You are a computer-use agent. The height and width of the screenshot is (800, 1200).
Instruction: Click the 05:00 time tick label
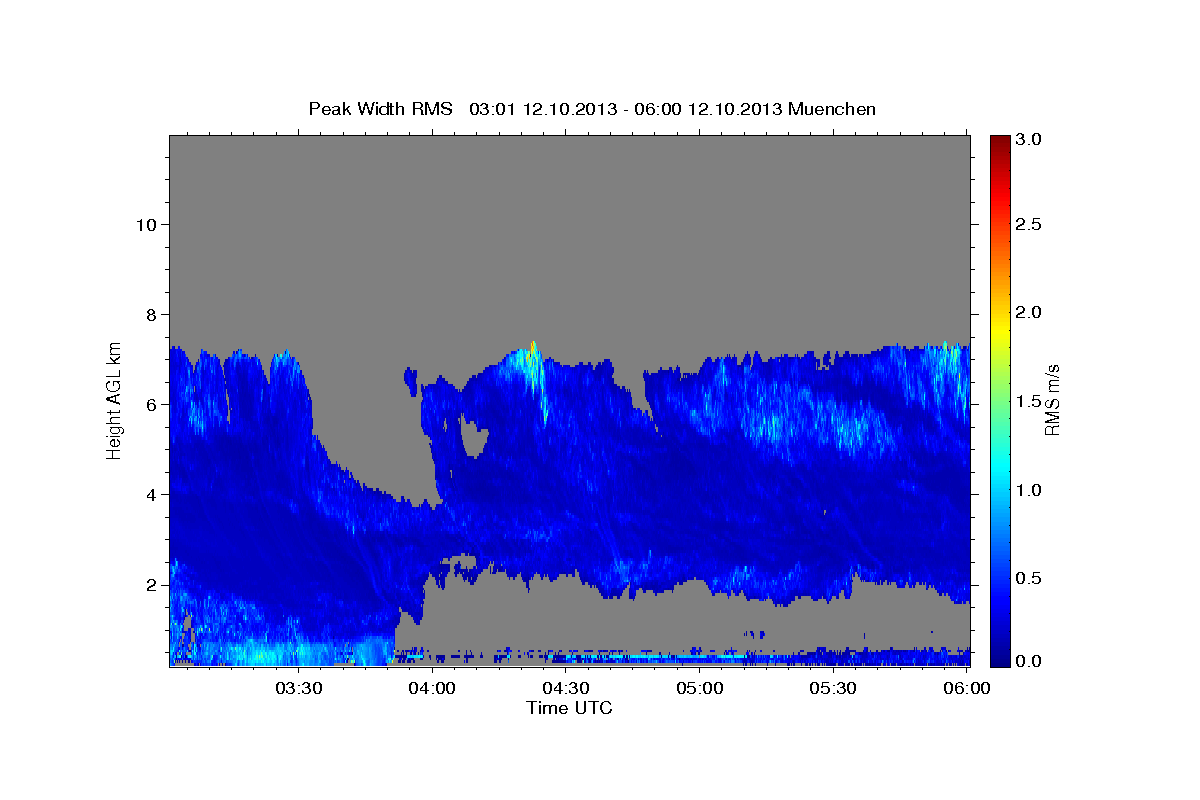pyautogui.click(x=700, y=689)
